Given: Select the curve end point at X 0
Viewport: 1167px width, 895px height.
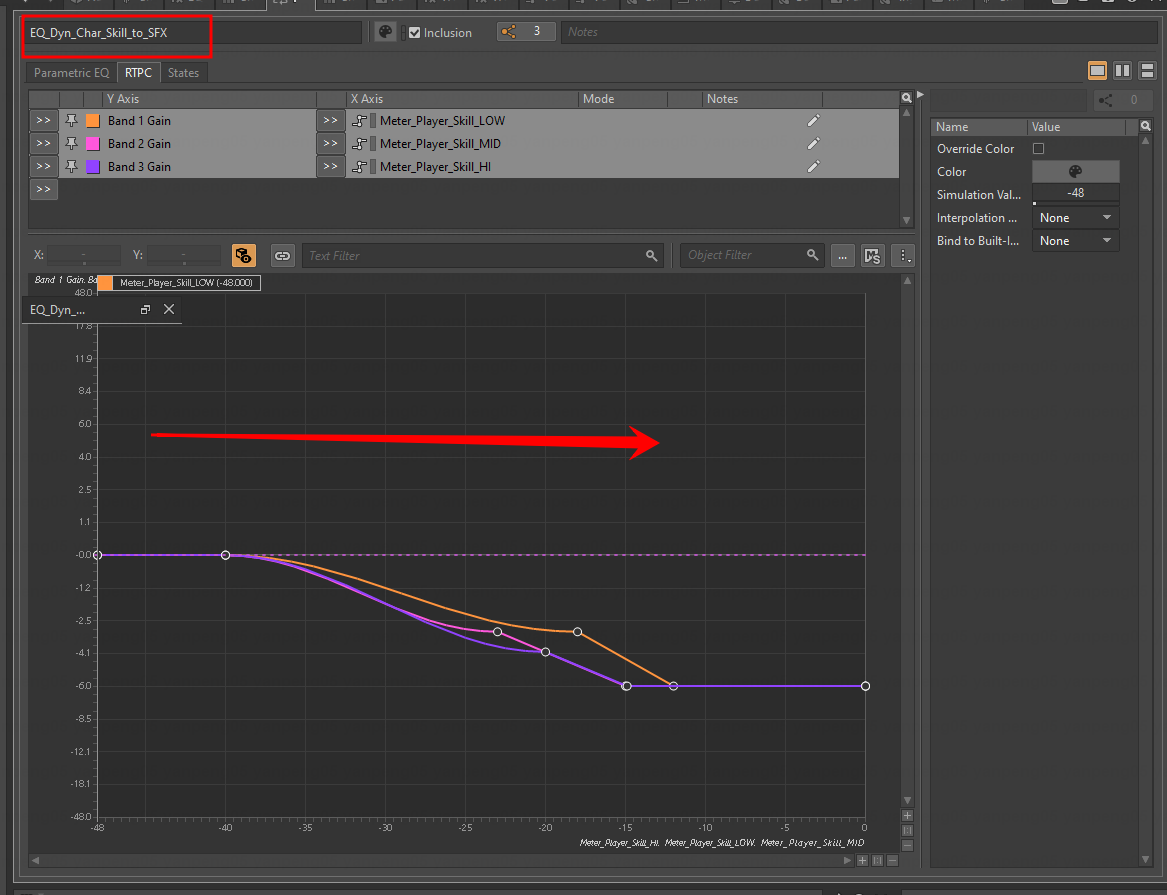Looking at the screenshot, I should [865, 686].
